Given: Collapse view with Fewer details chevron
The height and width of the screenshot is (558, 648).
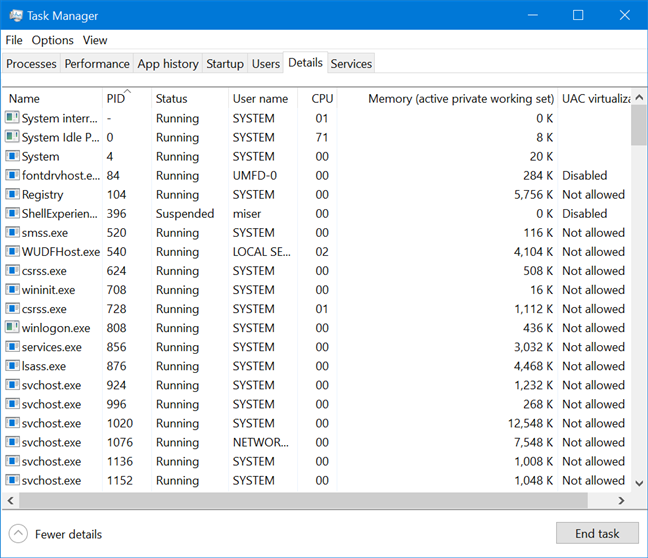Looking at the screenshot, I should pos(18,534).
